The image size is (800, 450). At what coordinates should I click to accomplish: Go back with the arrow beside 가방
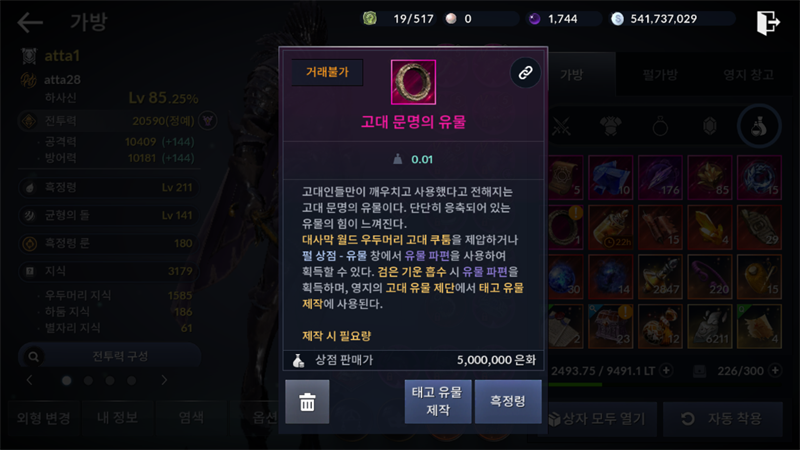tap(30, 22)
